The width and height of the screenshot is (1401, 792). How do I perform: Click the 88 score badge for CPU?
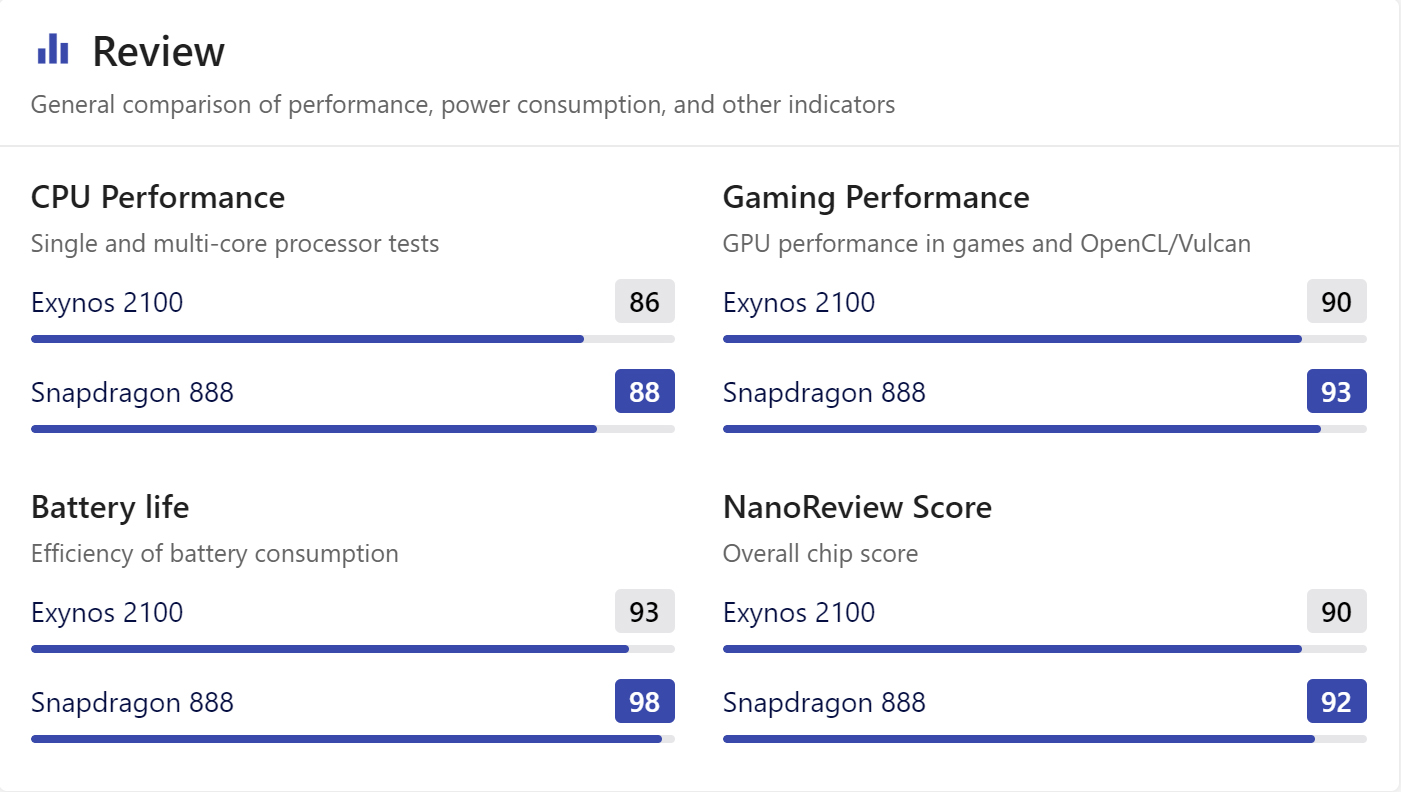tap(645, 391)
